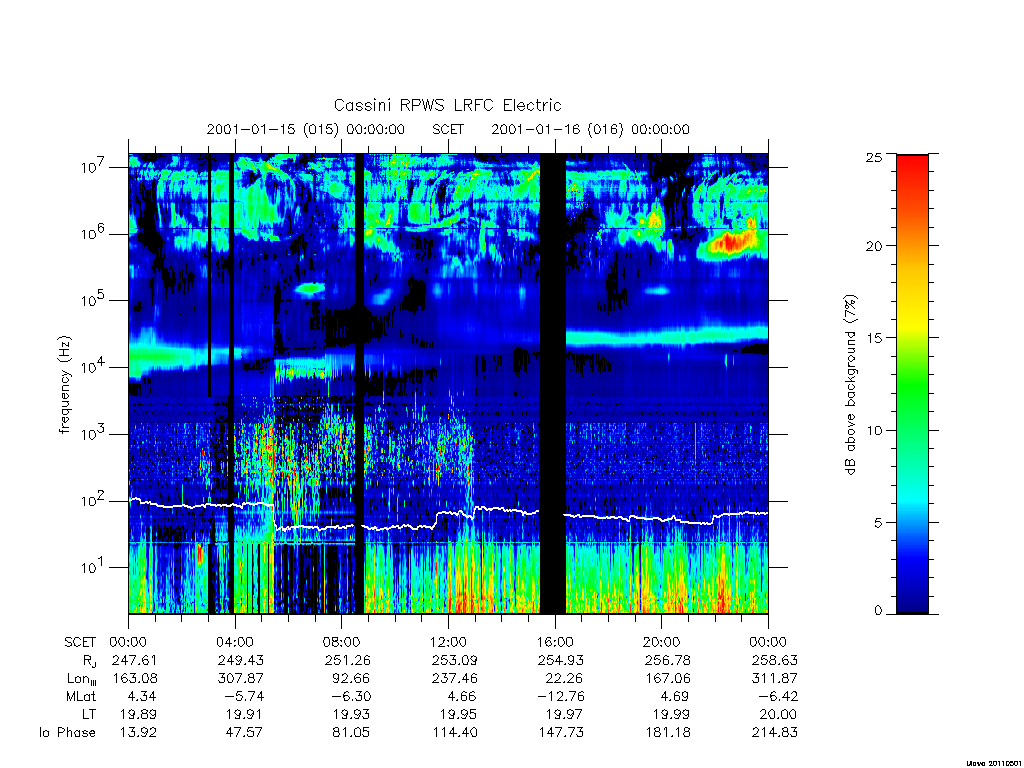Click the Io Phase value 181.18
This screenshot has height=768, width=1024.
668,732
